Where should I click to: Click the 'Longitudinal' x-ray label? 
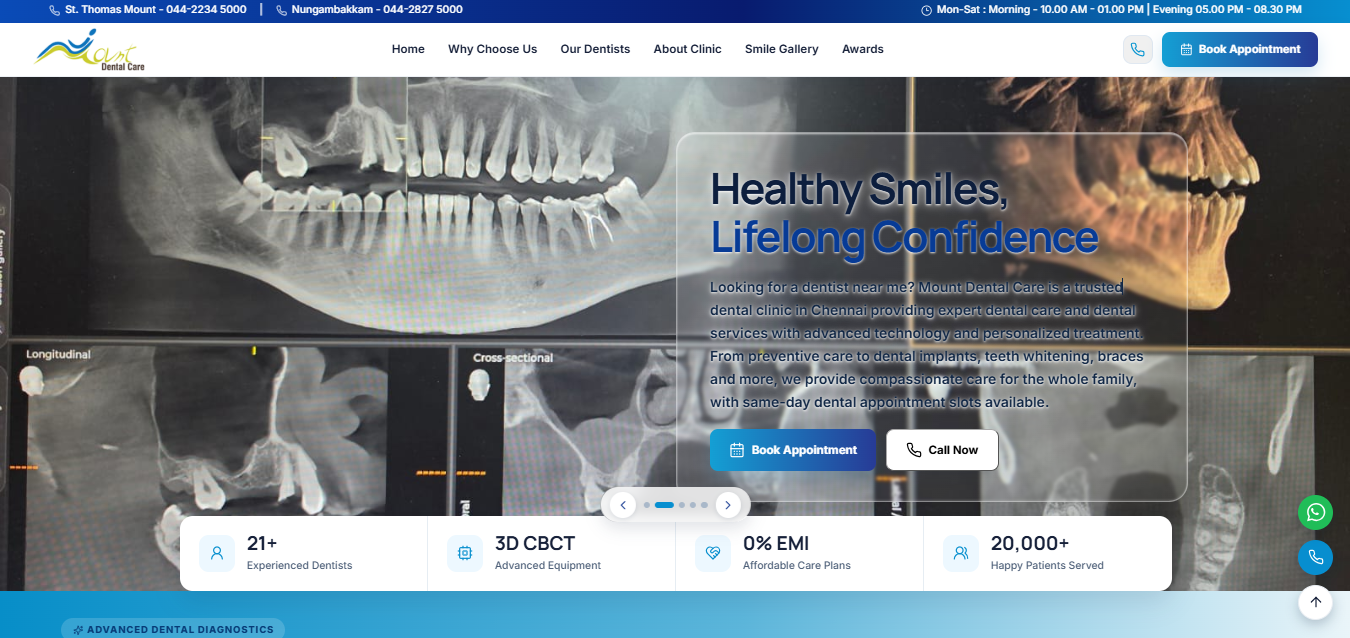[x=58, y=355]
